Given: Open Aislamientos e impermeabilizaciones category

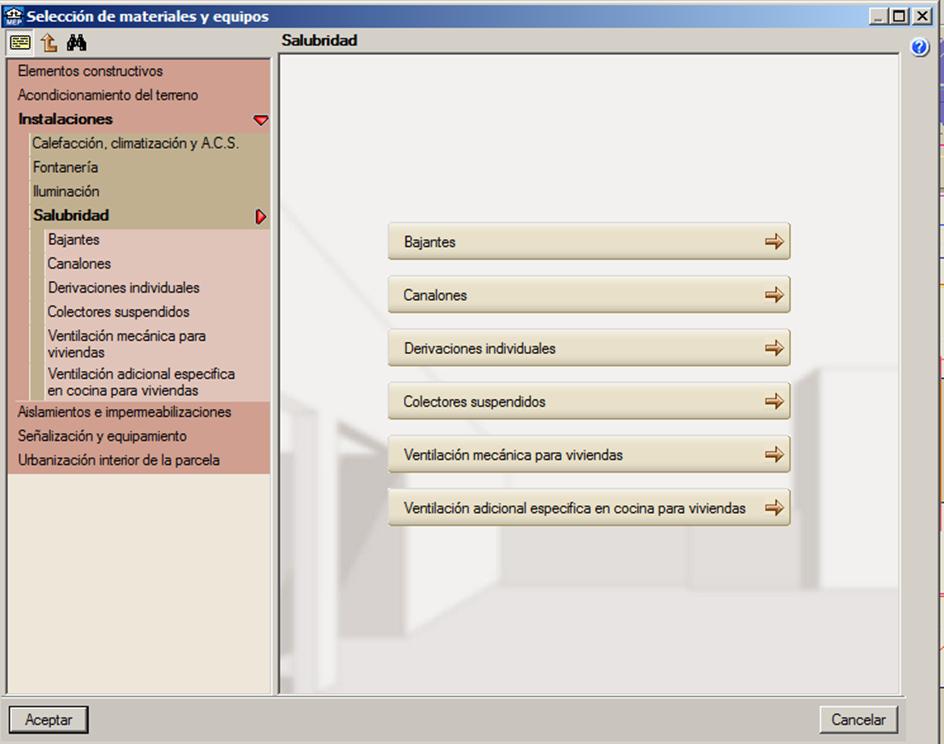Looking at the screenshot, I should pos(124,412).
